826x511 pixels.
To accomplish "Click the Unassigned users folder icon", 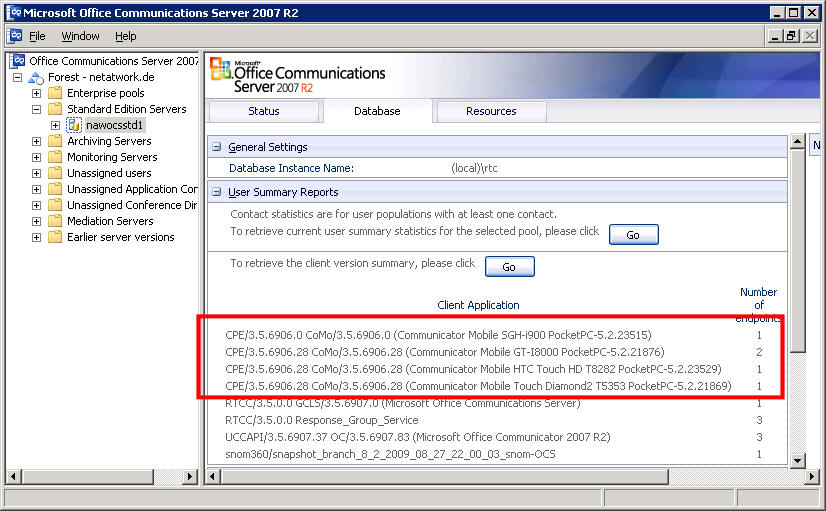I will [x=55, y=173].
